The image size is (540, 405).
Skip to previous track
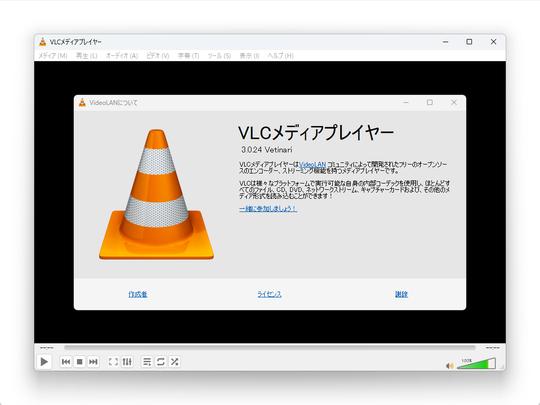pyautogui.click(x=66, y=362)
